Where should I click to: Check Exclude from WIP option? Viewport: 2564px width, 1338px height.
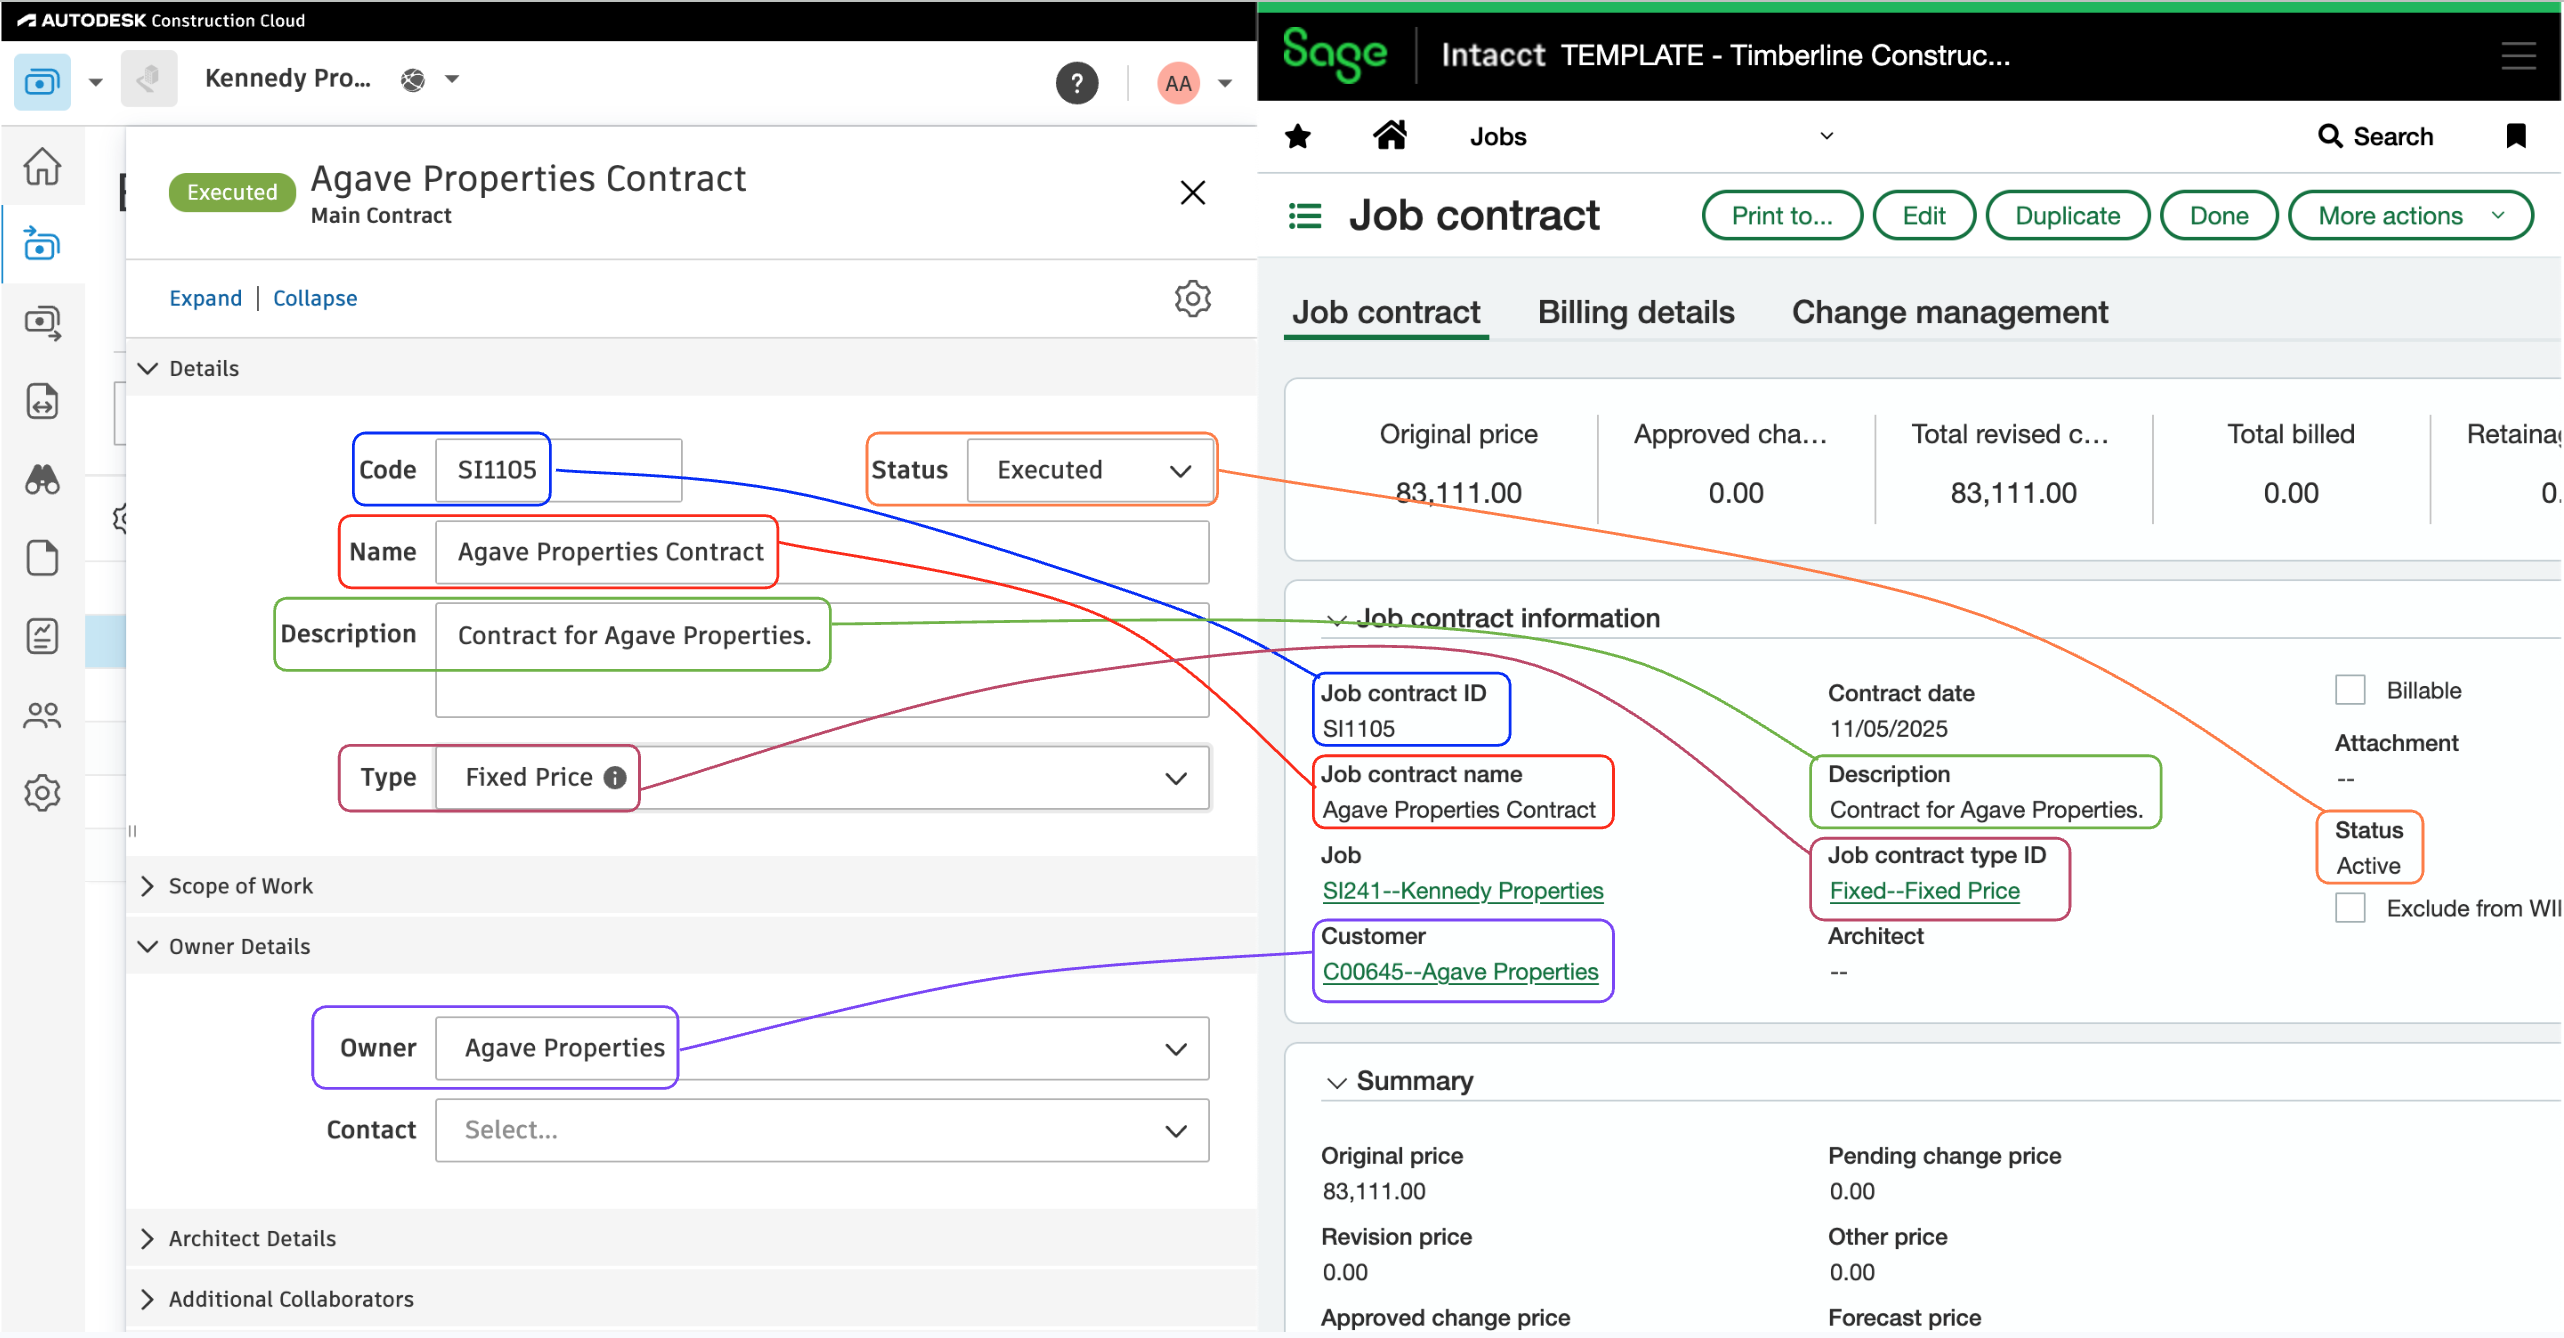(2349, 907)
